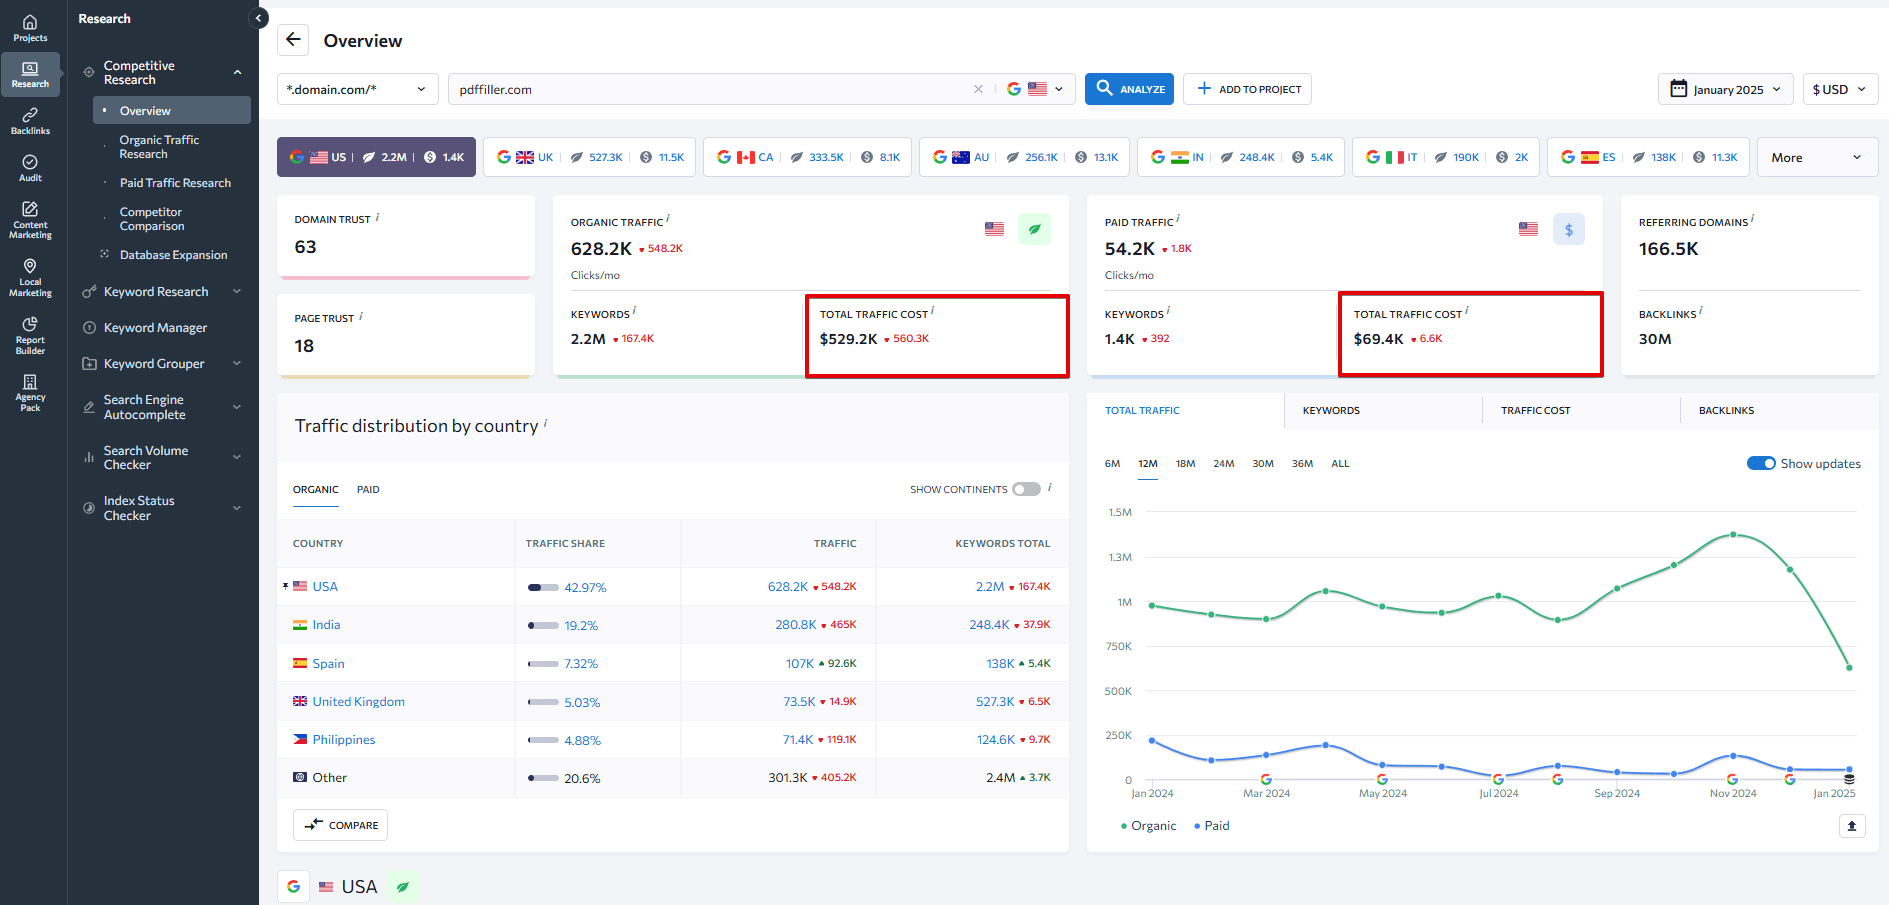Click the Google update marker at Nov 2024
This screenshot has width=1889, height=905.
1732,779
